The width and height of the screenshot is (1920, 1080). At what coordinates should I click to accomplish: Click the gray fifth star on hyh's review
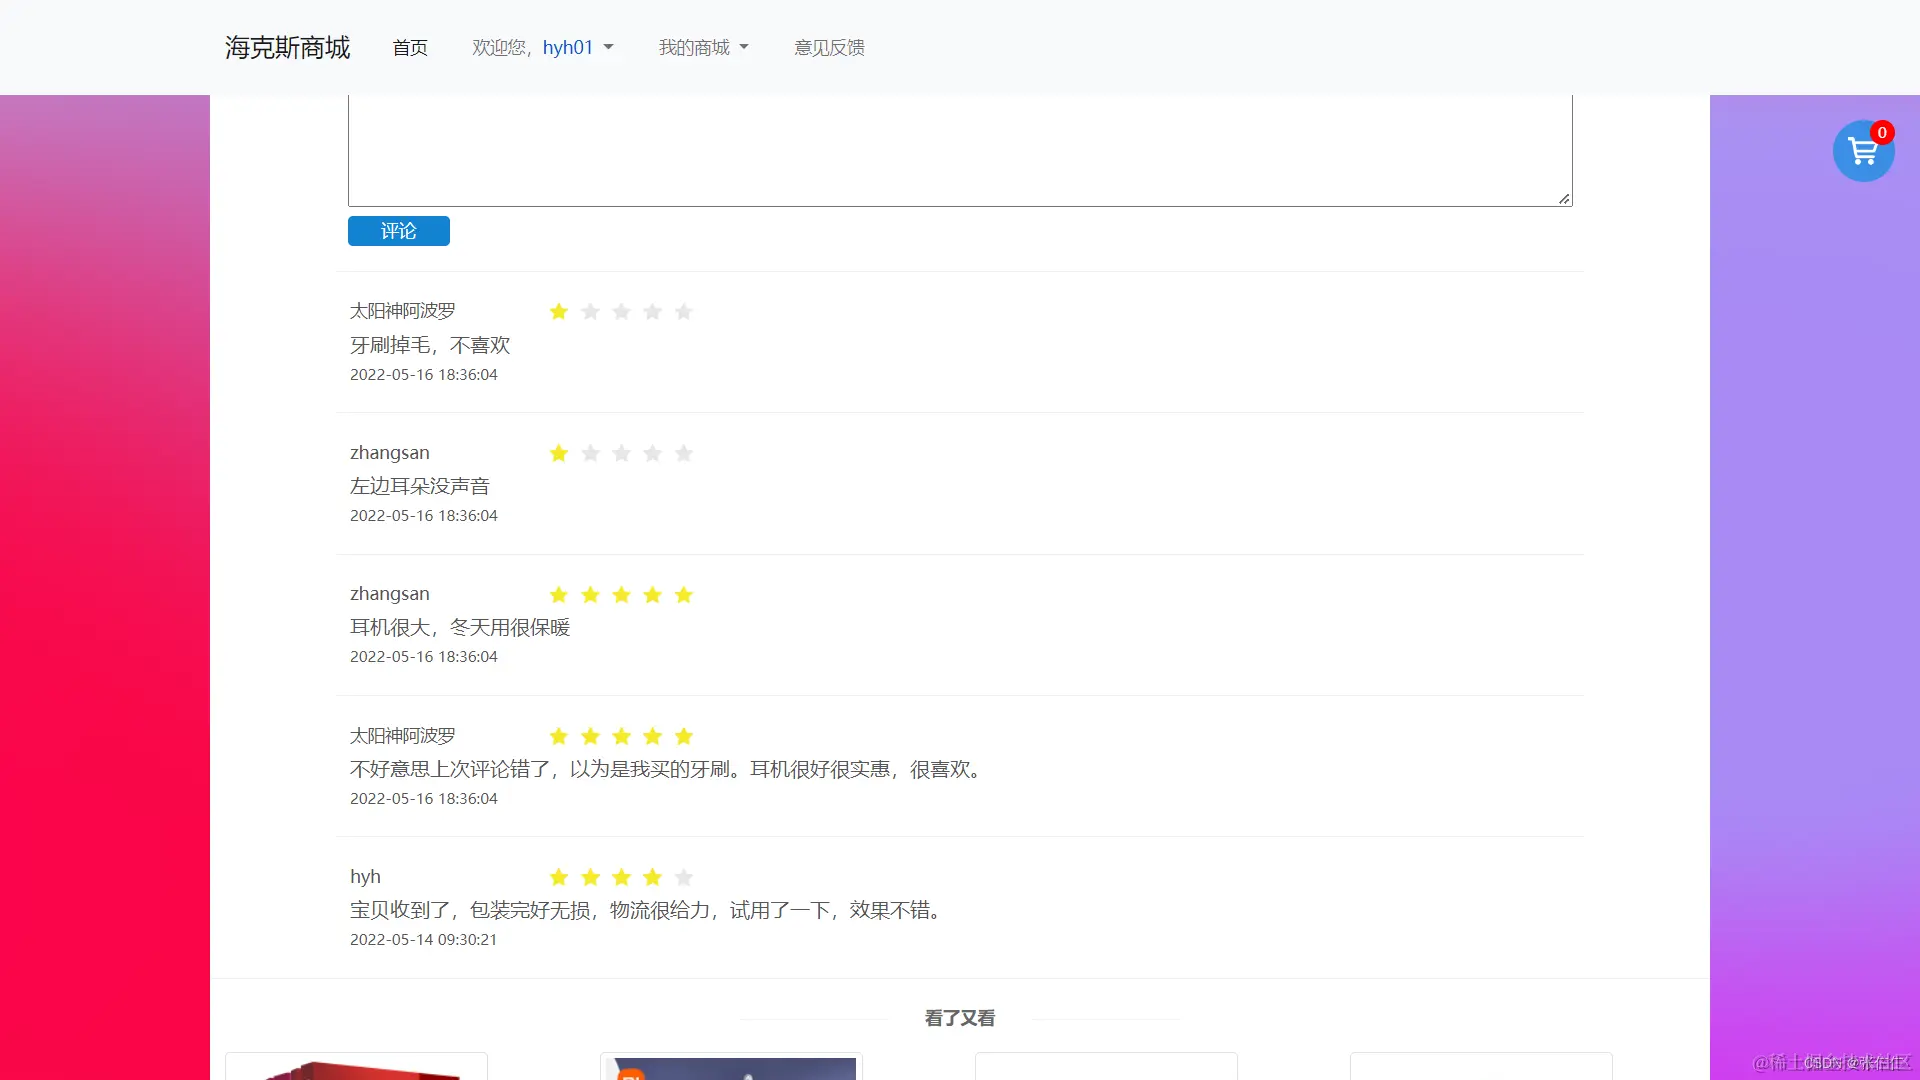[683, 877]
